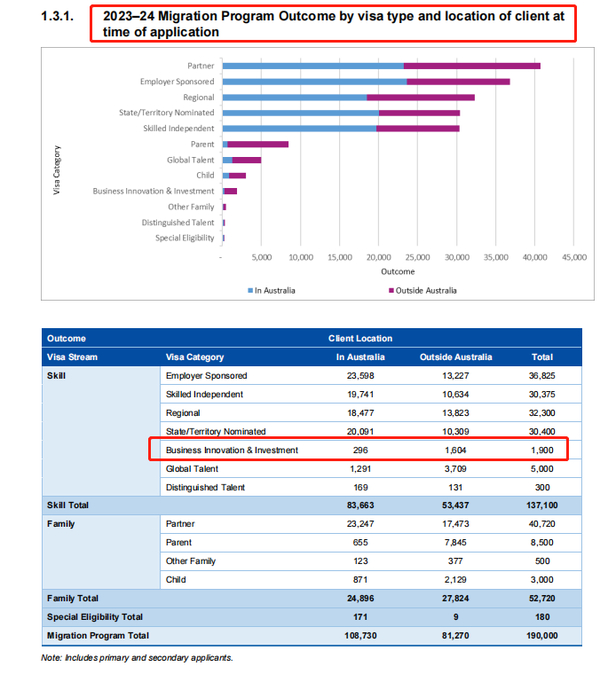Click the "Business Innovation & Investment" chart axis label
Image resolution: width=600 pixels, height=674 pixels.
point(153,191)
